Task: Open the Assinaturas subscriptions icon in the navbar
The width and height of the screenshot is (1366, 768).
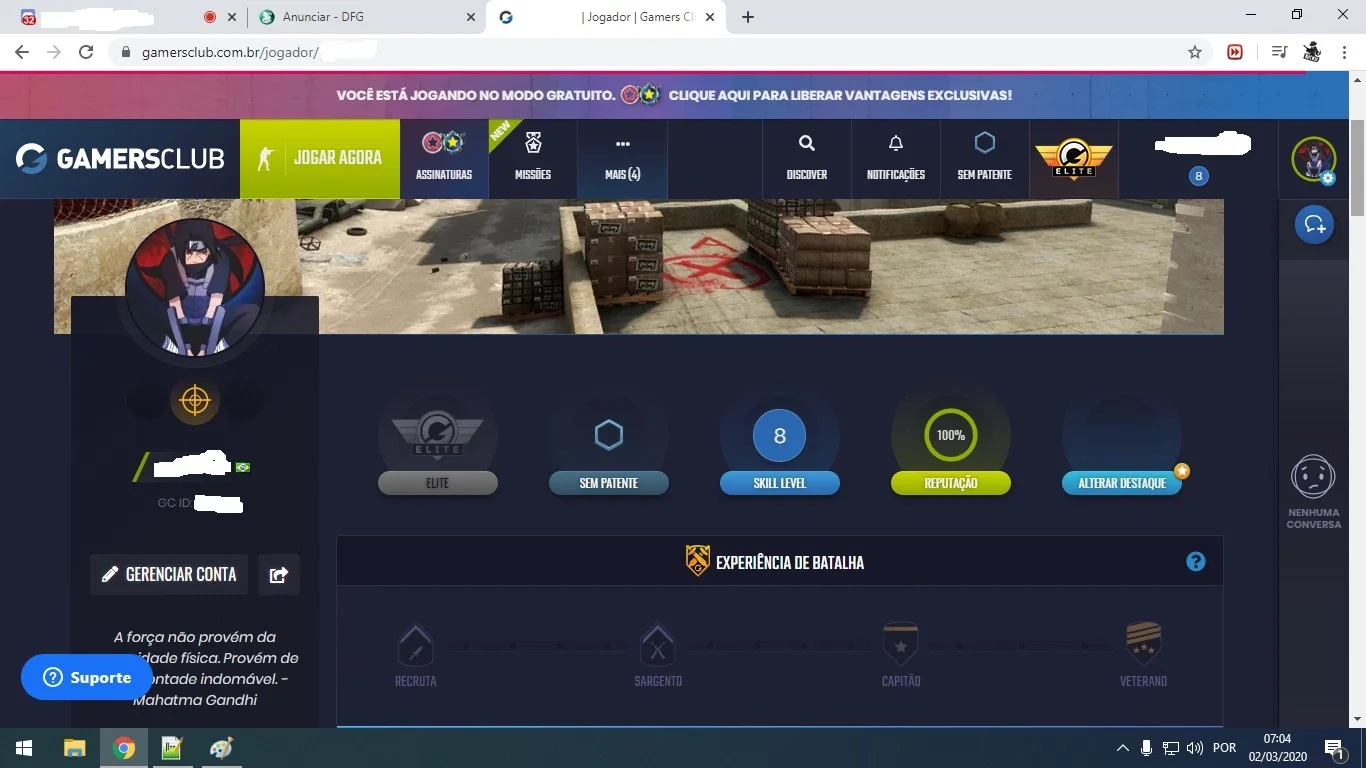Action: point(443,144)
